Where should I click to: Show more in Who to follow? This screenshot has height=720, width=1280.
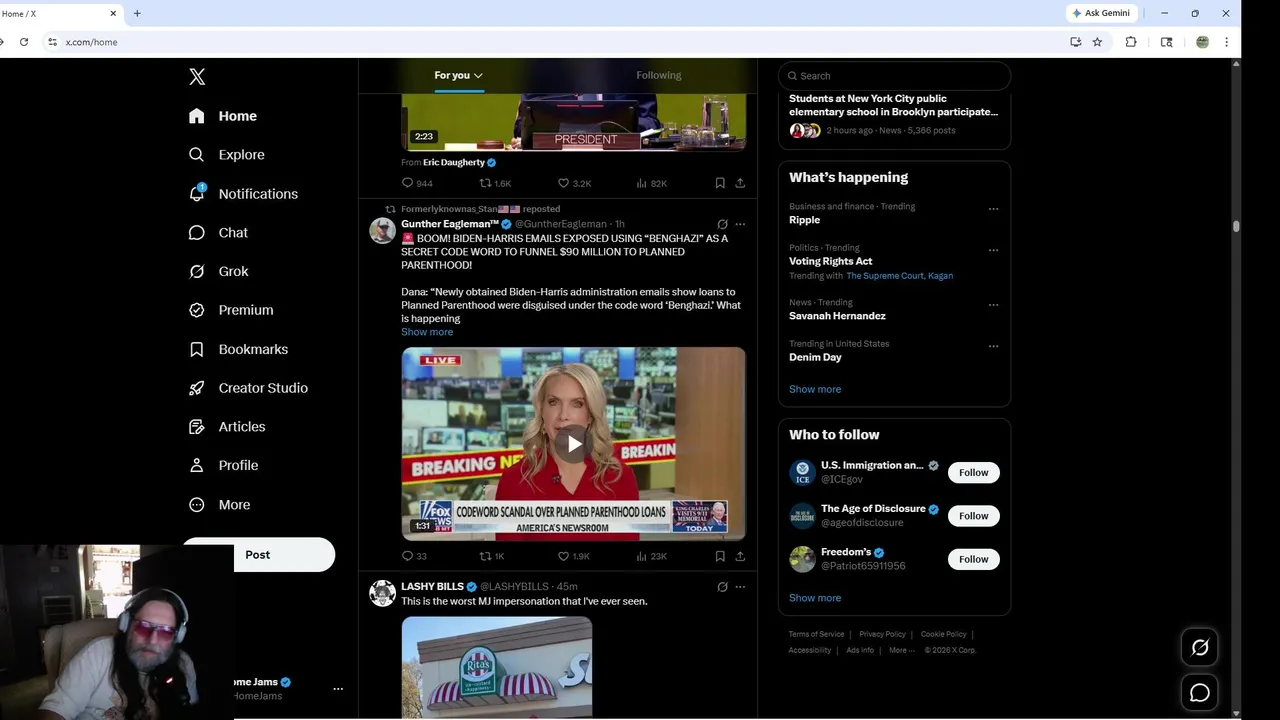[x=815, y=598]
